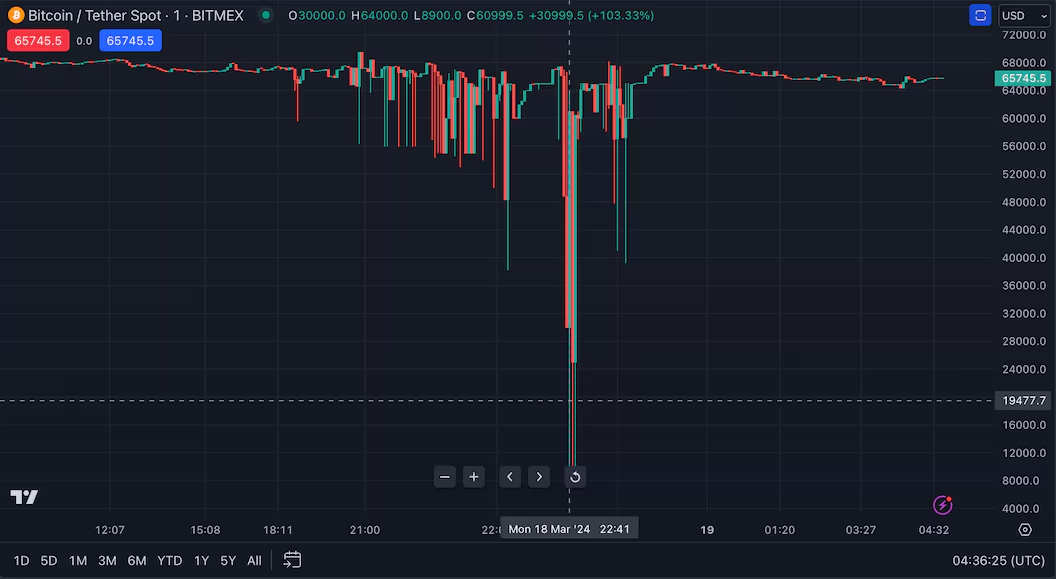Select the YTD range tab
Screen dimensions: 1056x579
tap(168, 561)
